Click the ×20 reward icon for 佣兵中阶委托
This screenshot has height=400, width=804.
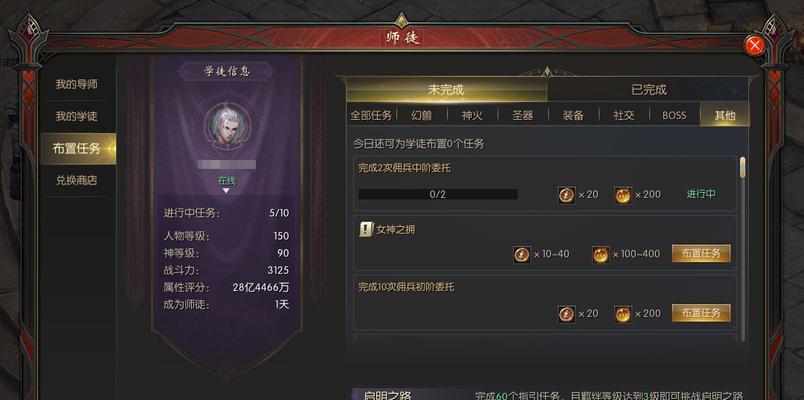click(x=566, y=195)
